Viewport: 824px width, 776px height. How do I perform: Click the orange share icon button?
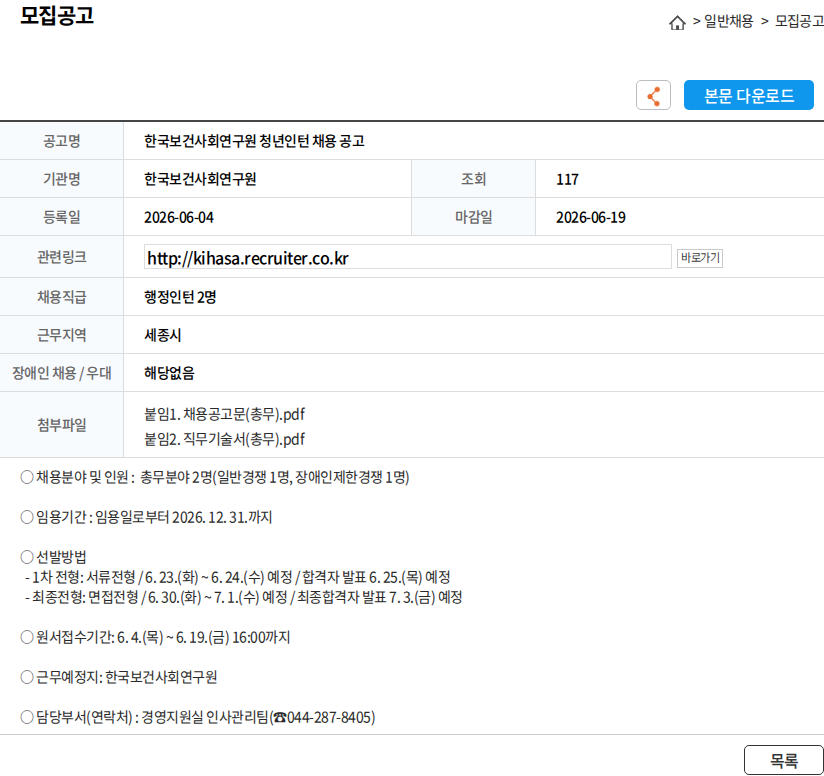pyautogui.click(x=653, y=95)
